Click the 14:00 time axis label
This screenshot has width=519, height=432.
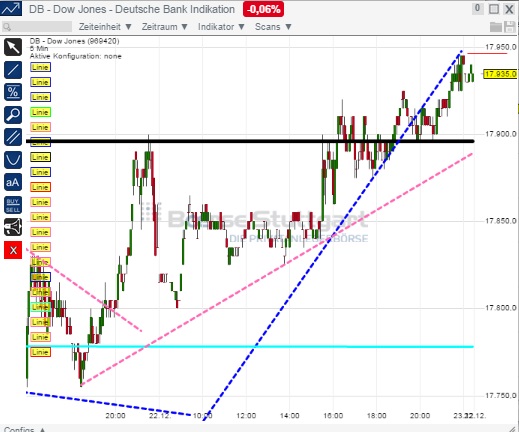(289, 416)
